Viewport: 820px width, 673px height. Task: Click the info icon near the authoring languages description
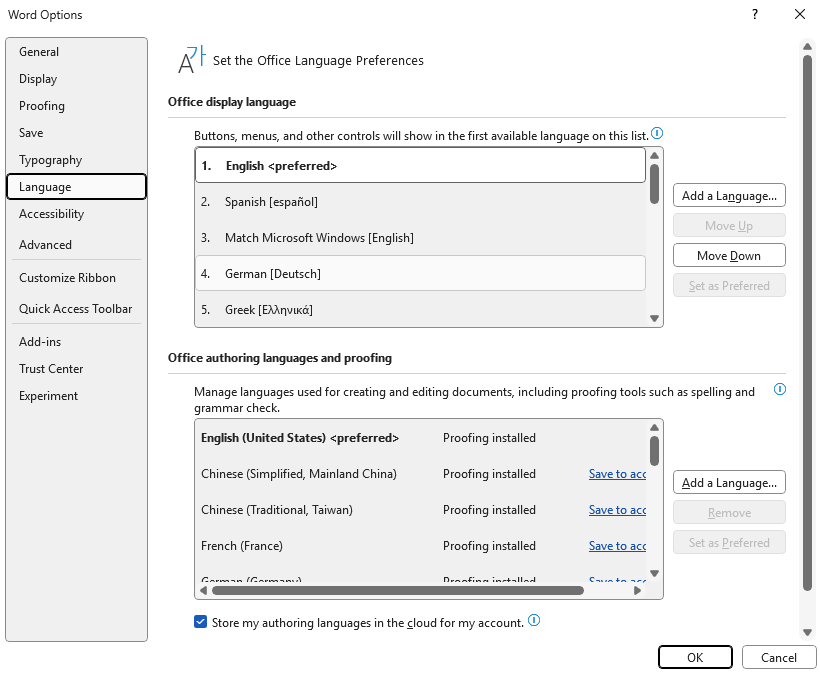779,389
